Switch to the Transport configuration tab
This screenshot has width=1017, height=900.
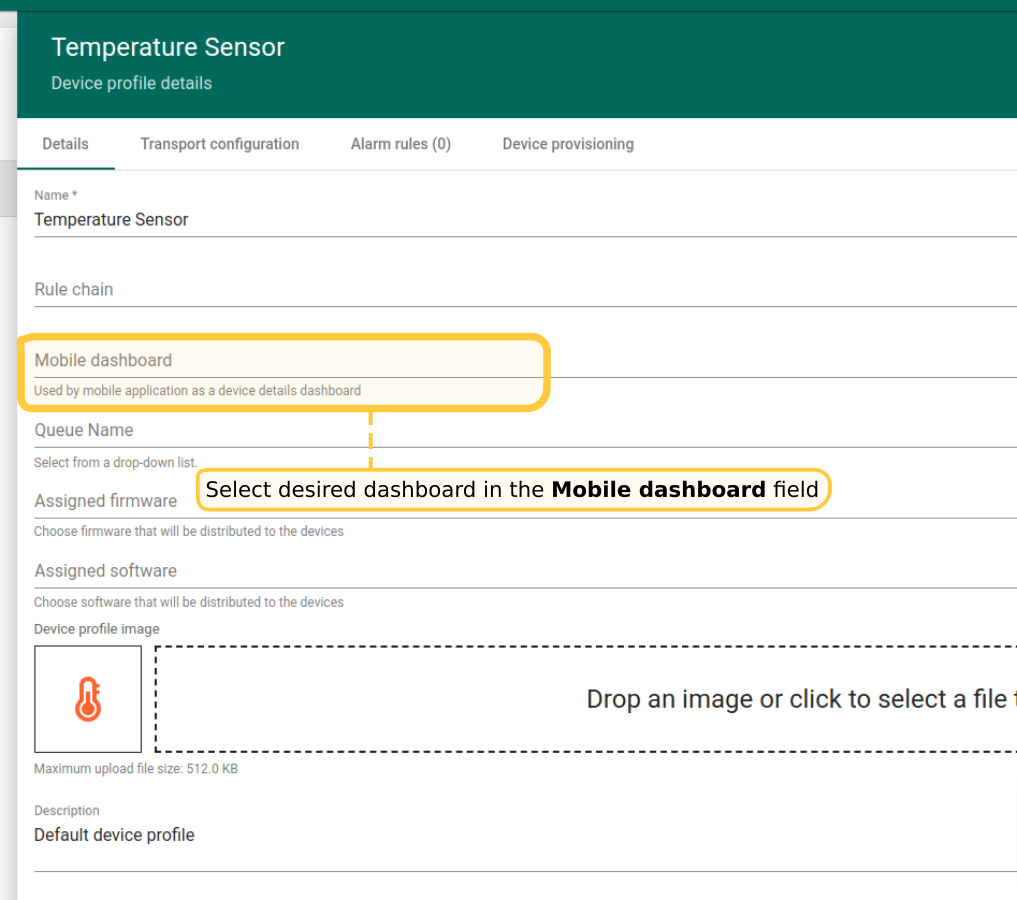point(219,144)
